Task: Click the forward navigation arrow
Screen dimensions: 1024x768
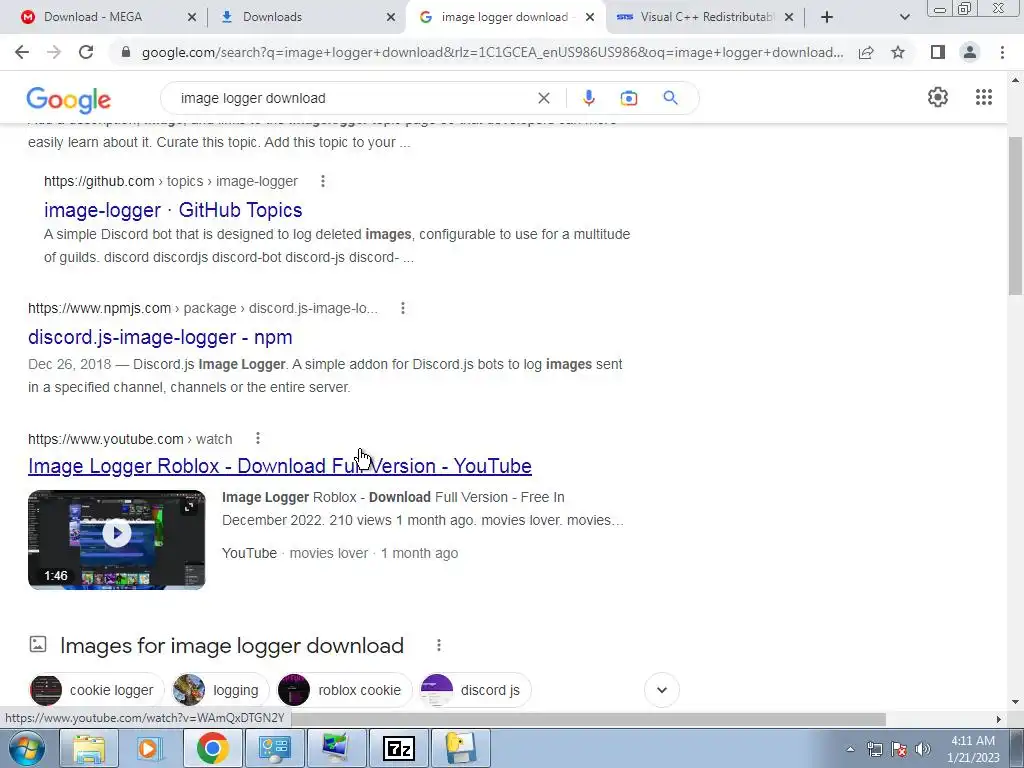Action: tap(54, 52)
